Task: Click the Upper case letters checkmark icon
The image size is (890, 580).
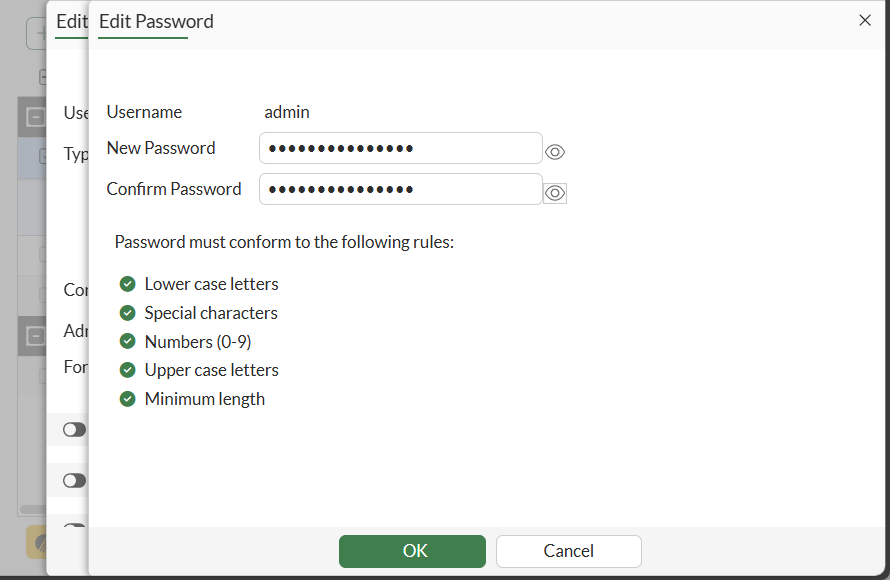Action: pyautogui.click(x=127, y=370)
